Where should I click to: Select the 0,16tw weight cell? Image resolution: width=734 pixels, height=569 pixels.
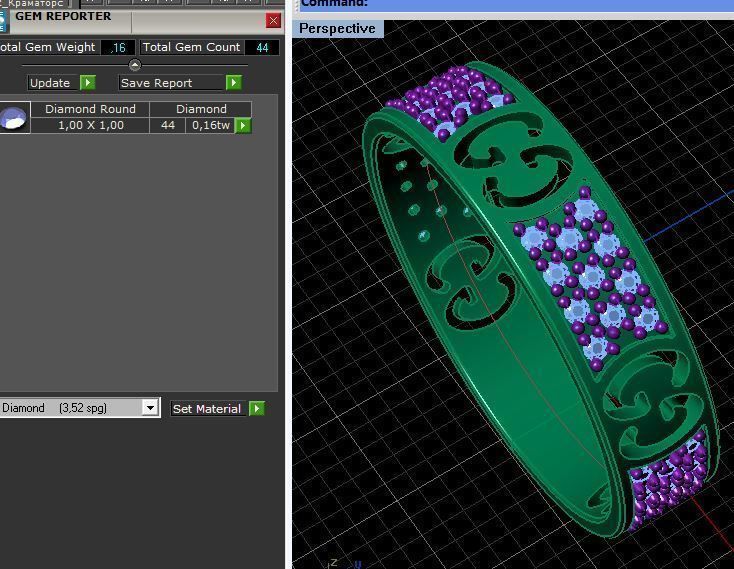click(x=210, y=125)
